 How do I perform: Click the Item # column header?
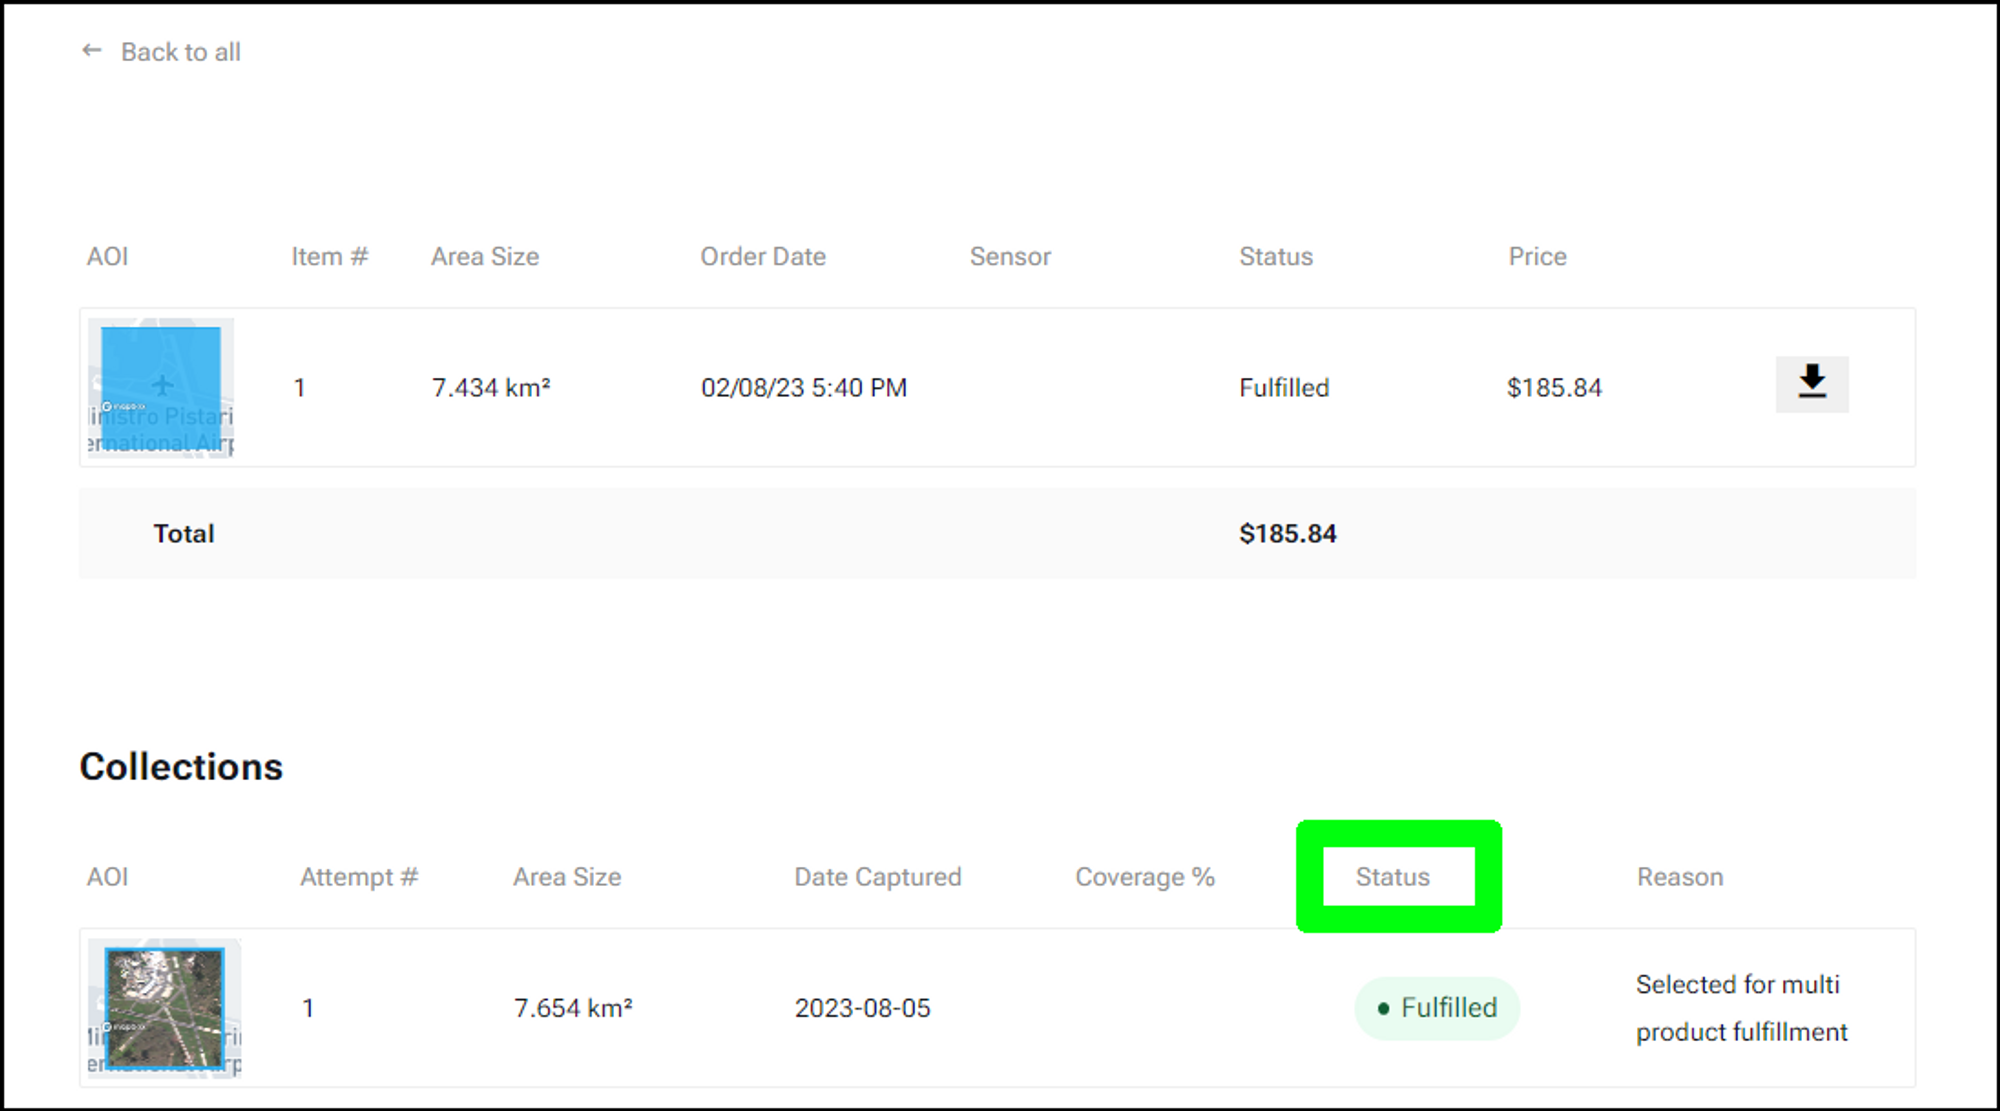[x=330, y=257]
